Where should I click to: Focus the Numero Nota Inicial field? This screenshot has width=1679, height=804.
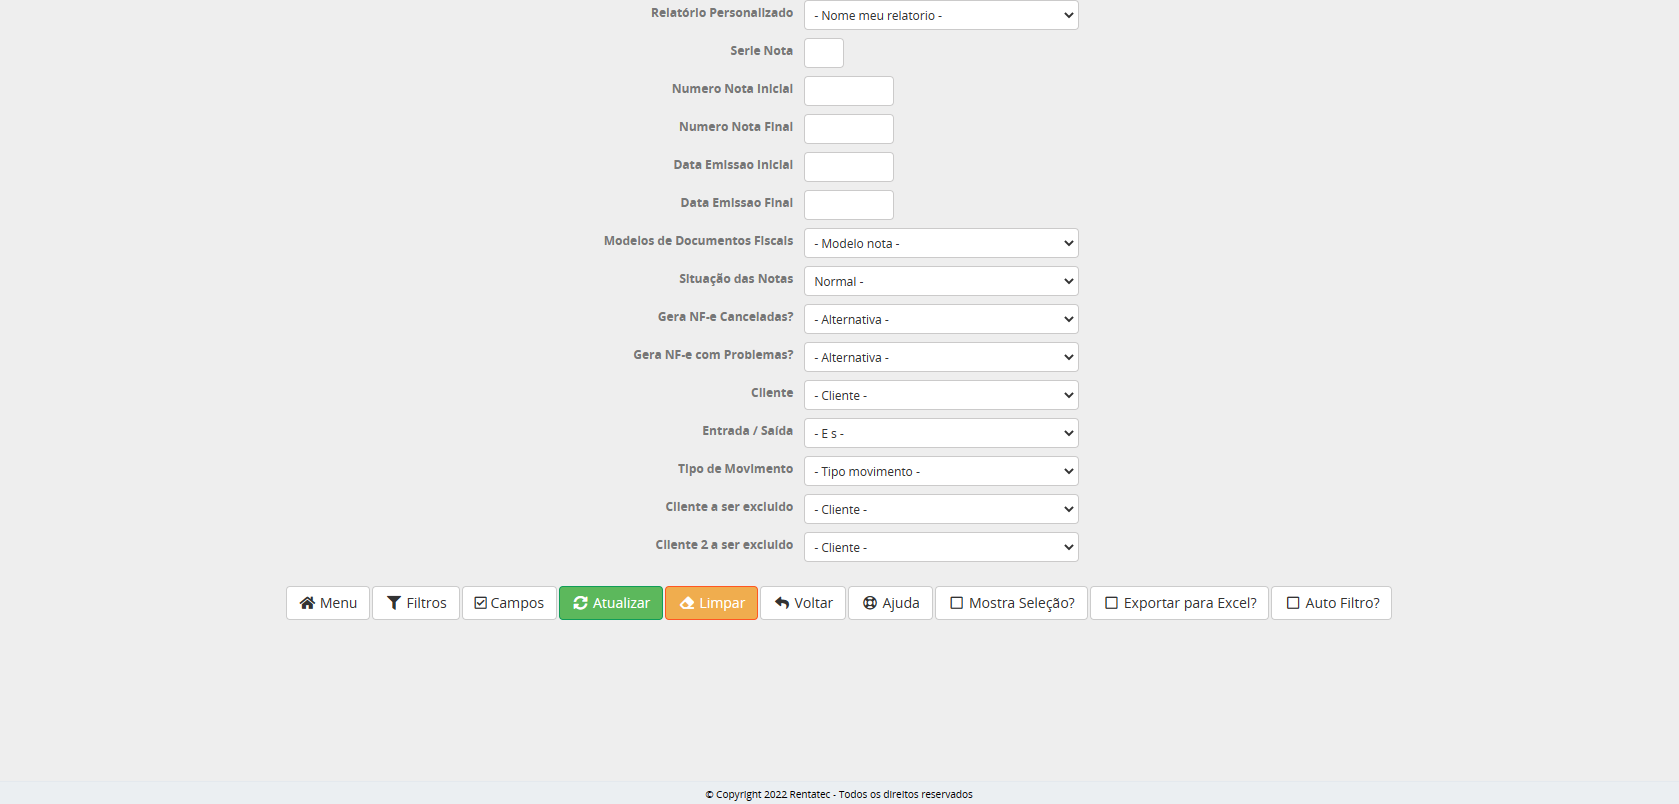(x=848, y=91)
